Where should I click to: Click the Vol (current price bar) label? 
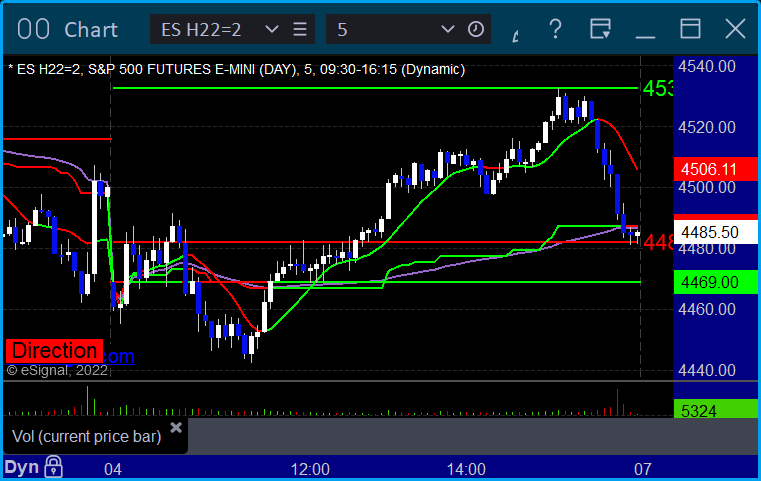(x=86, y=436)
